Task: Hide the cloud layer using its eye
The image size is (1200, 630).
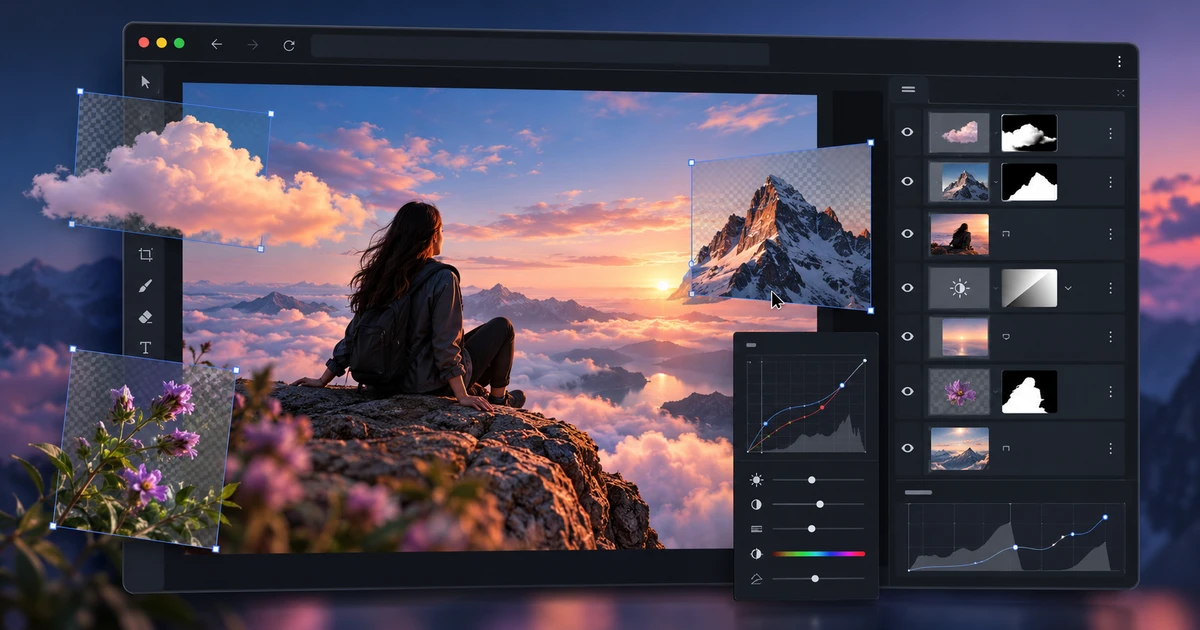Action: (907, 132)
